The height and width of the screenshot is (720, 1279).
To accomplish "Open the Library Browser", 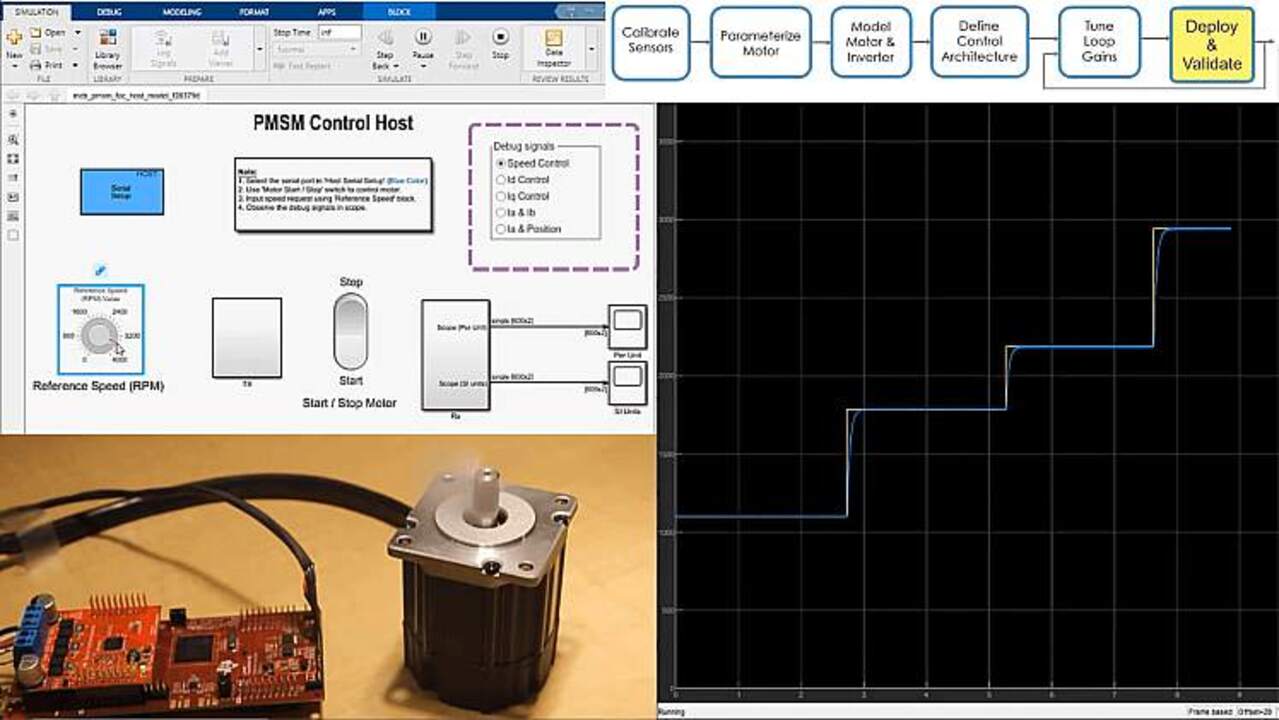I will [x=107, y=45].
